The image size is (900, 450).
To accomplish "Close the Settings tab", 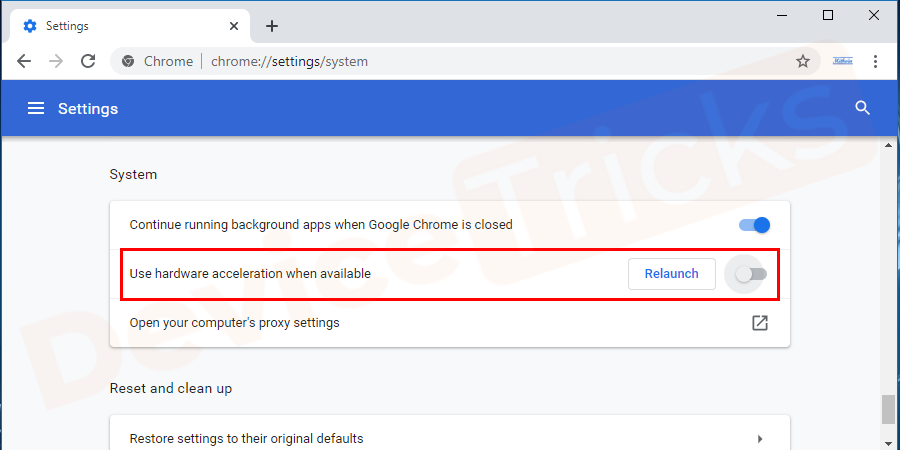I will (236, 26).
